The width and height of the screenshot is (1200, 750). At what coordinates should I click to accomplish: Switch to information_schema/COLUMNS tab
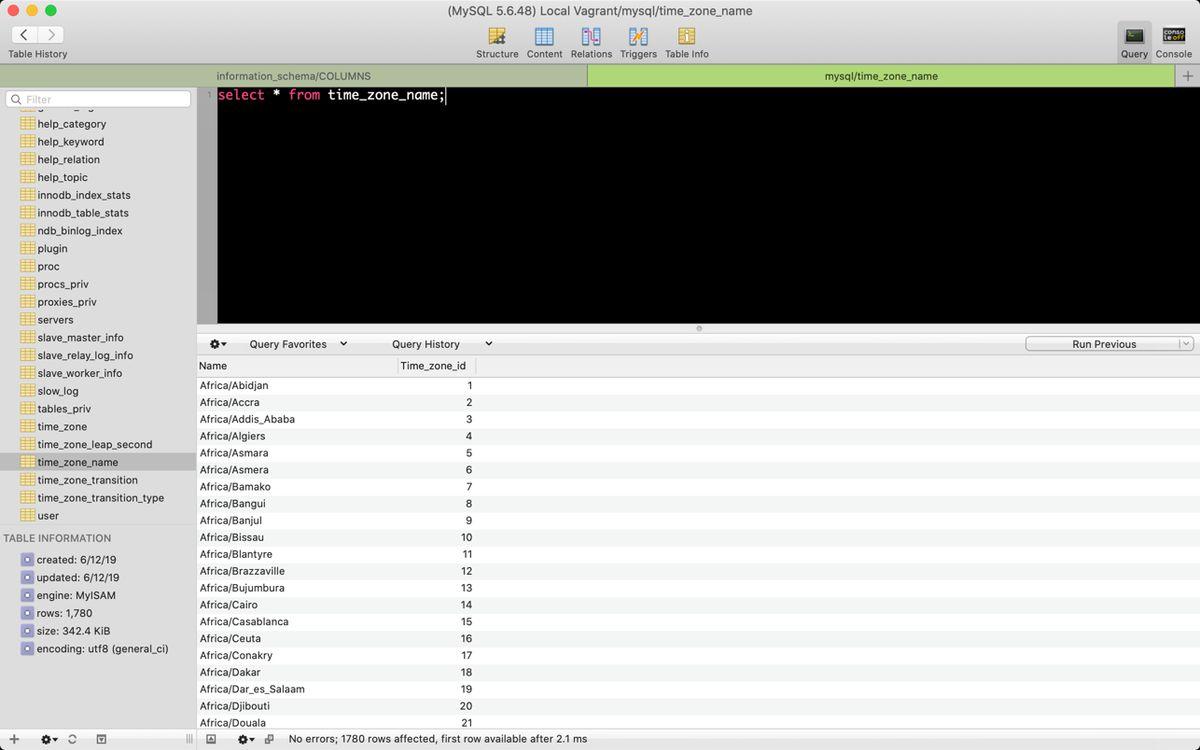pos(293,76)
